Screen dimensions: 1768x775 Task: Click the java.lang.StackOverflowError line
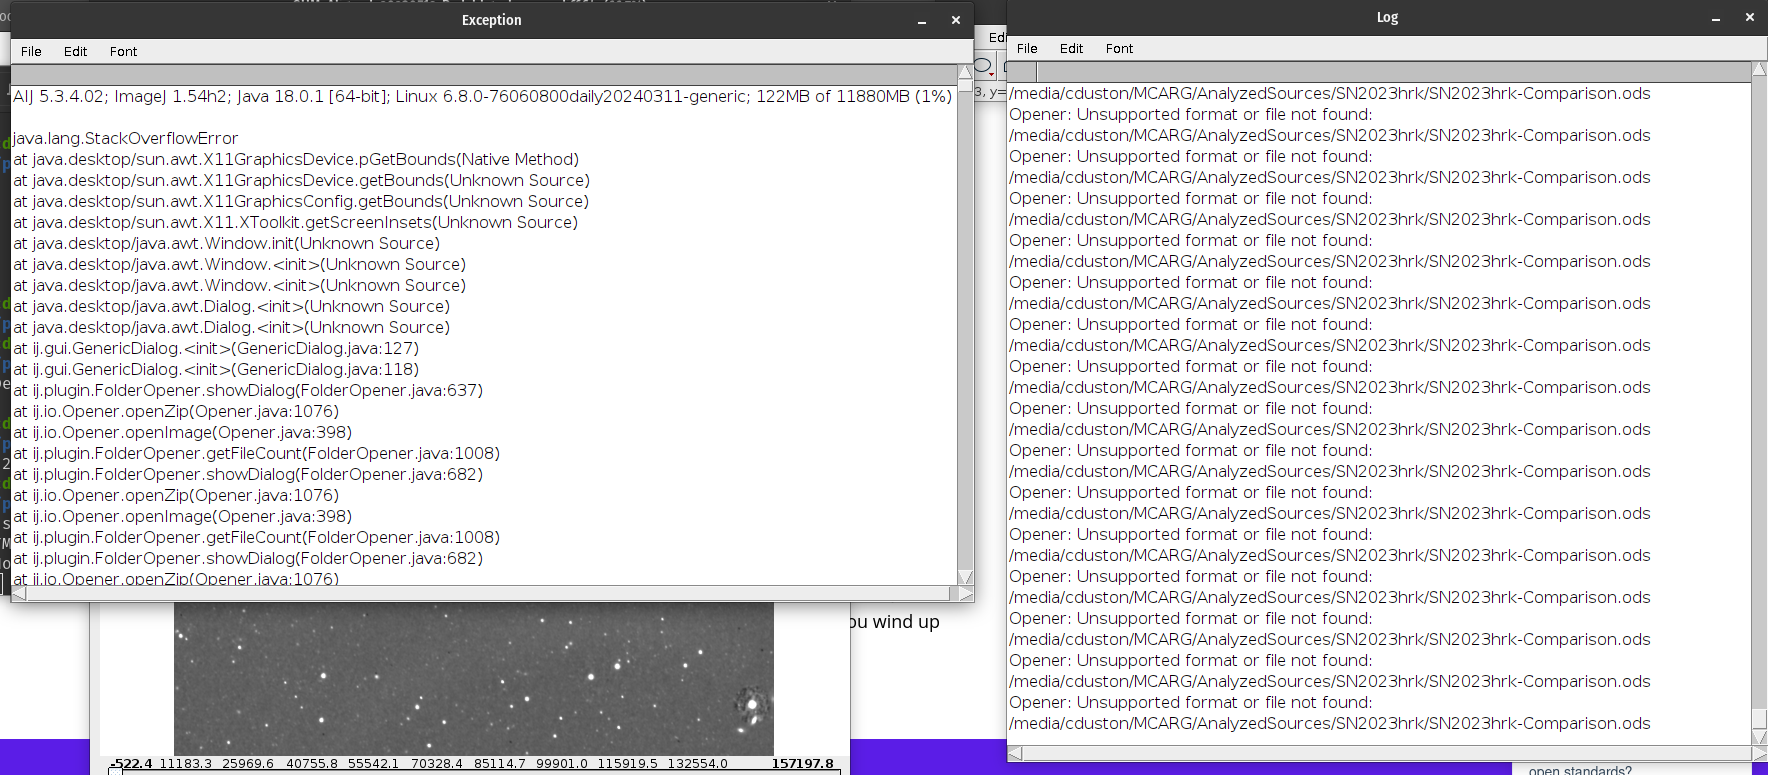(126, 139)
